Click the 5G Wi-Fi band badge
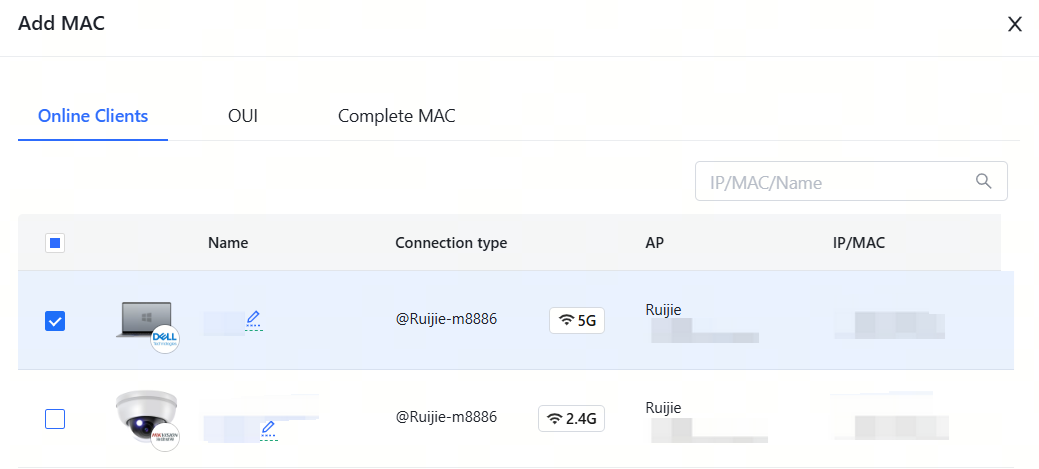 point(577,320)
